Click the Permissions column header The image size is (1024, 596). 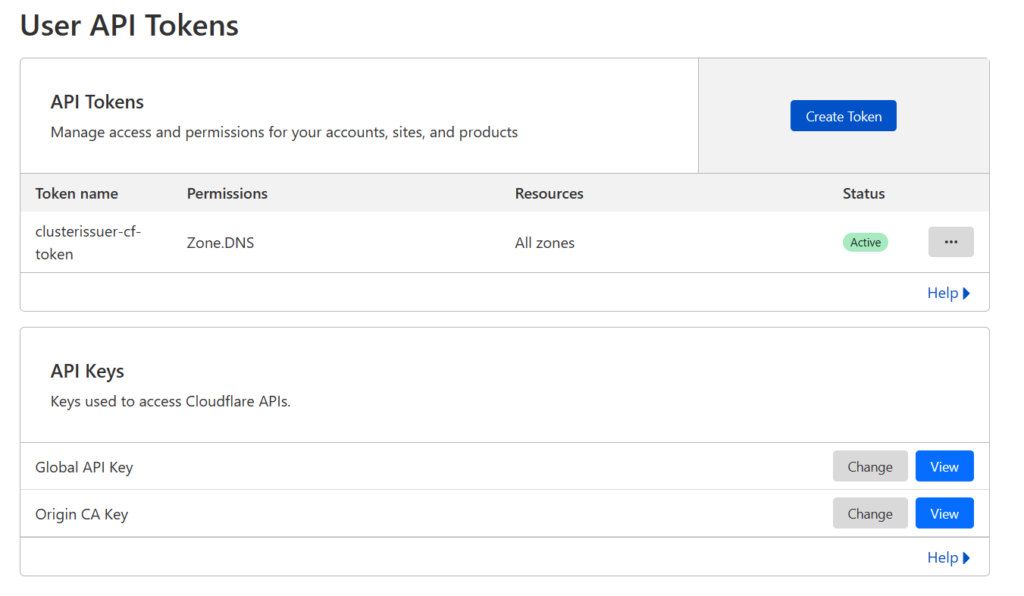tap(228, 193)
